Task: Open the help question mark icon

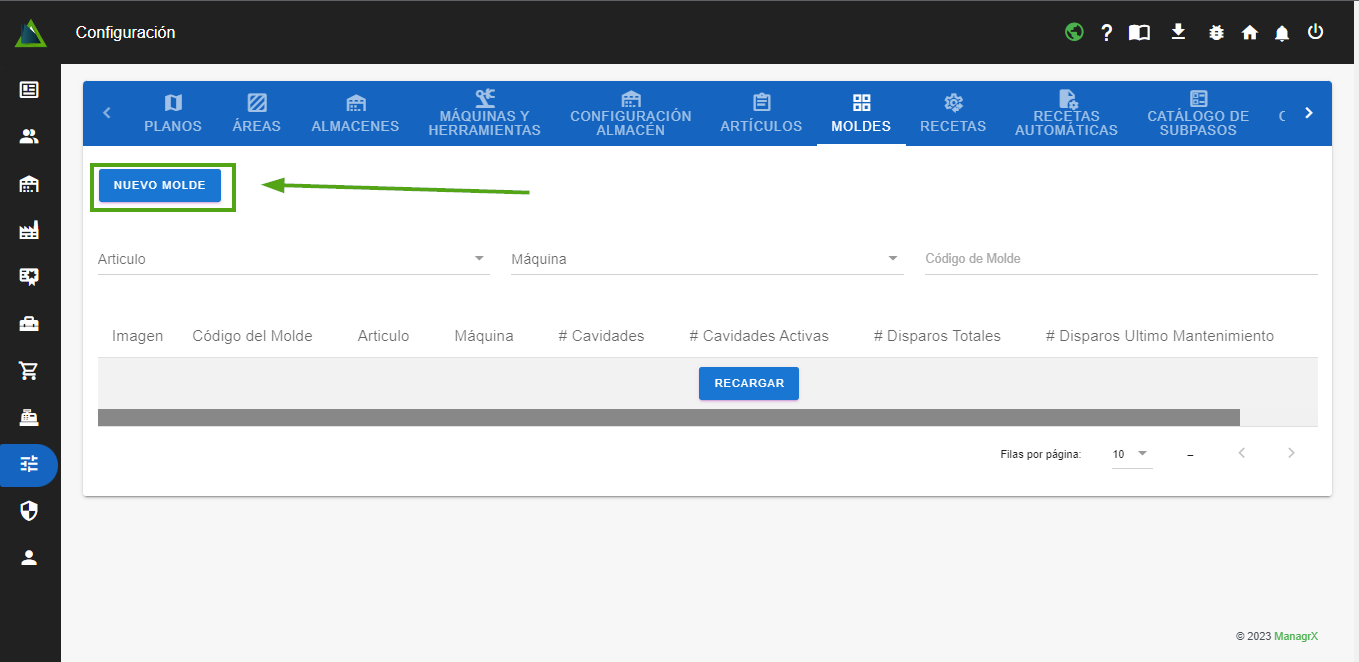Action: [x=1106, y=33]
